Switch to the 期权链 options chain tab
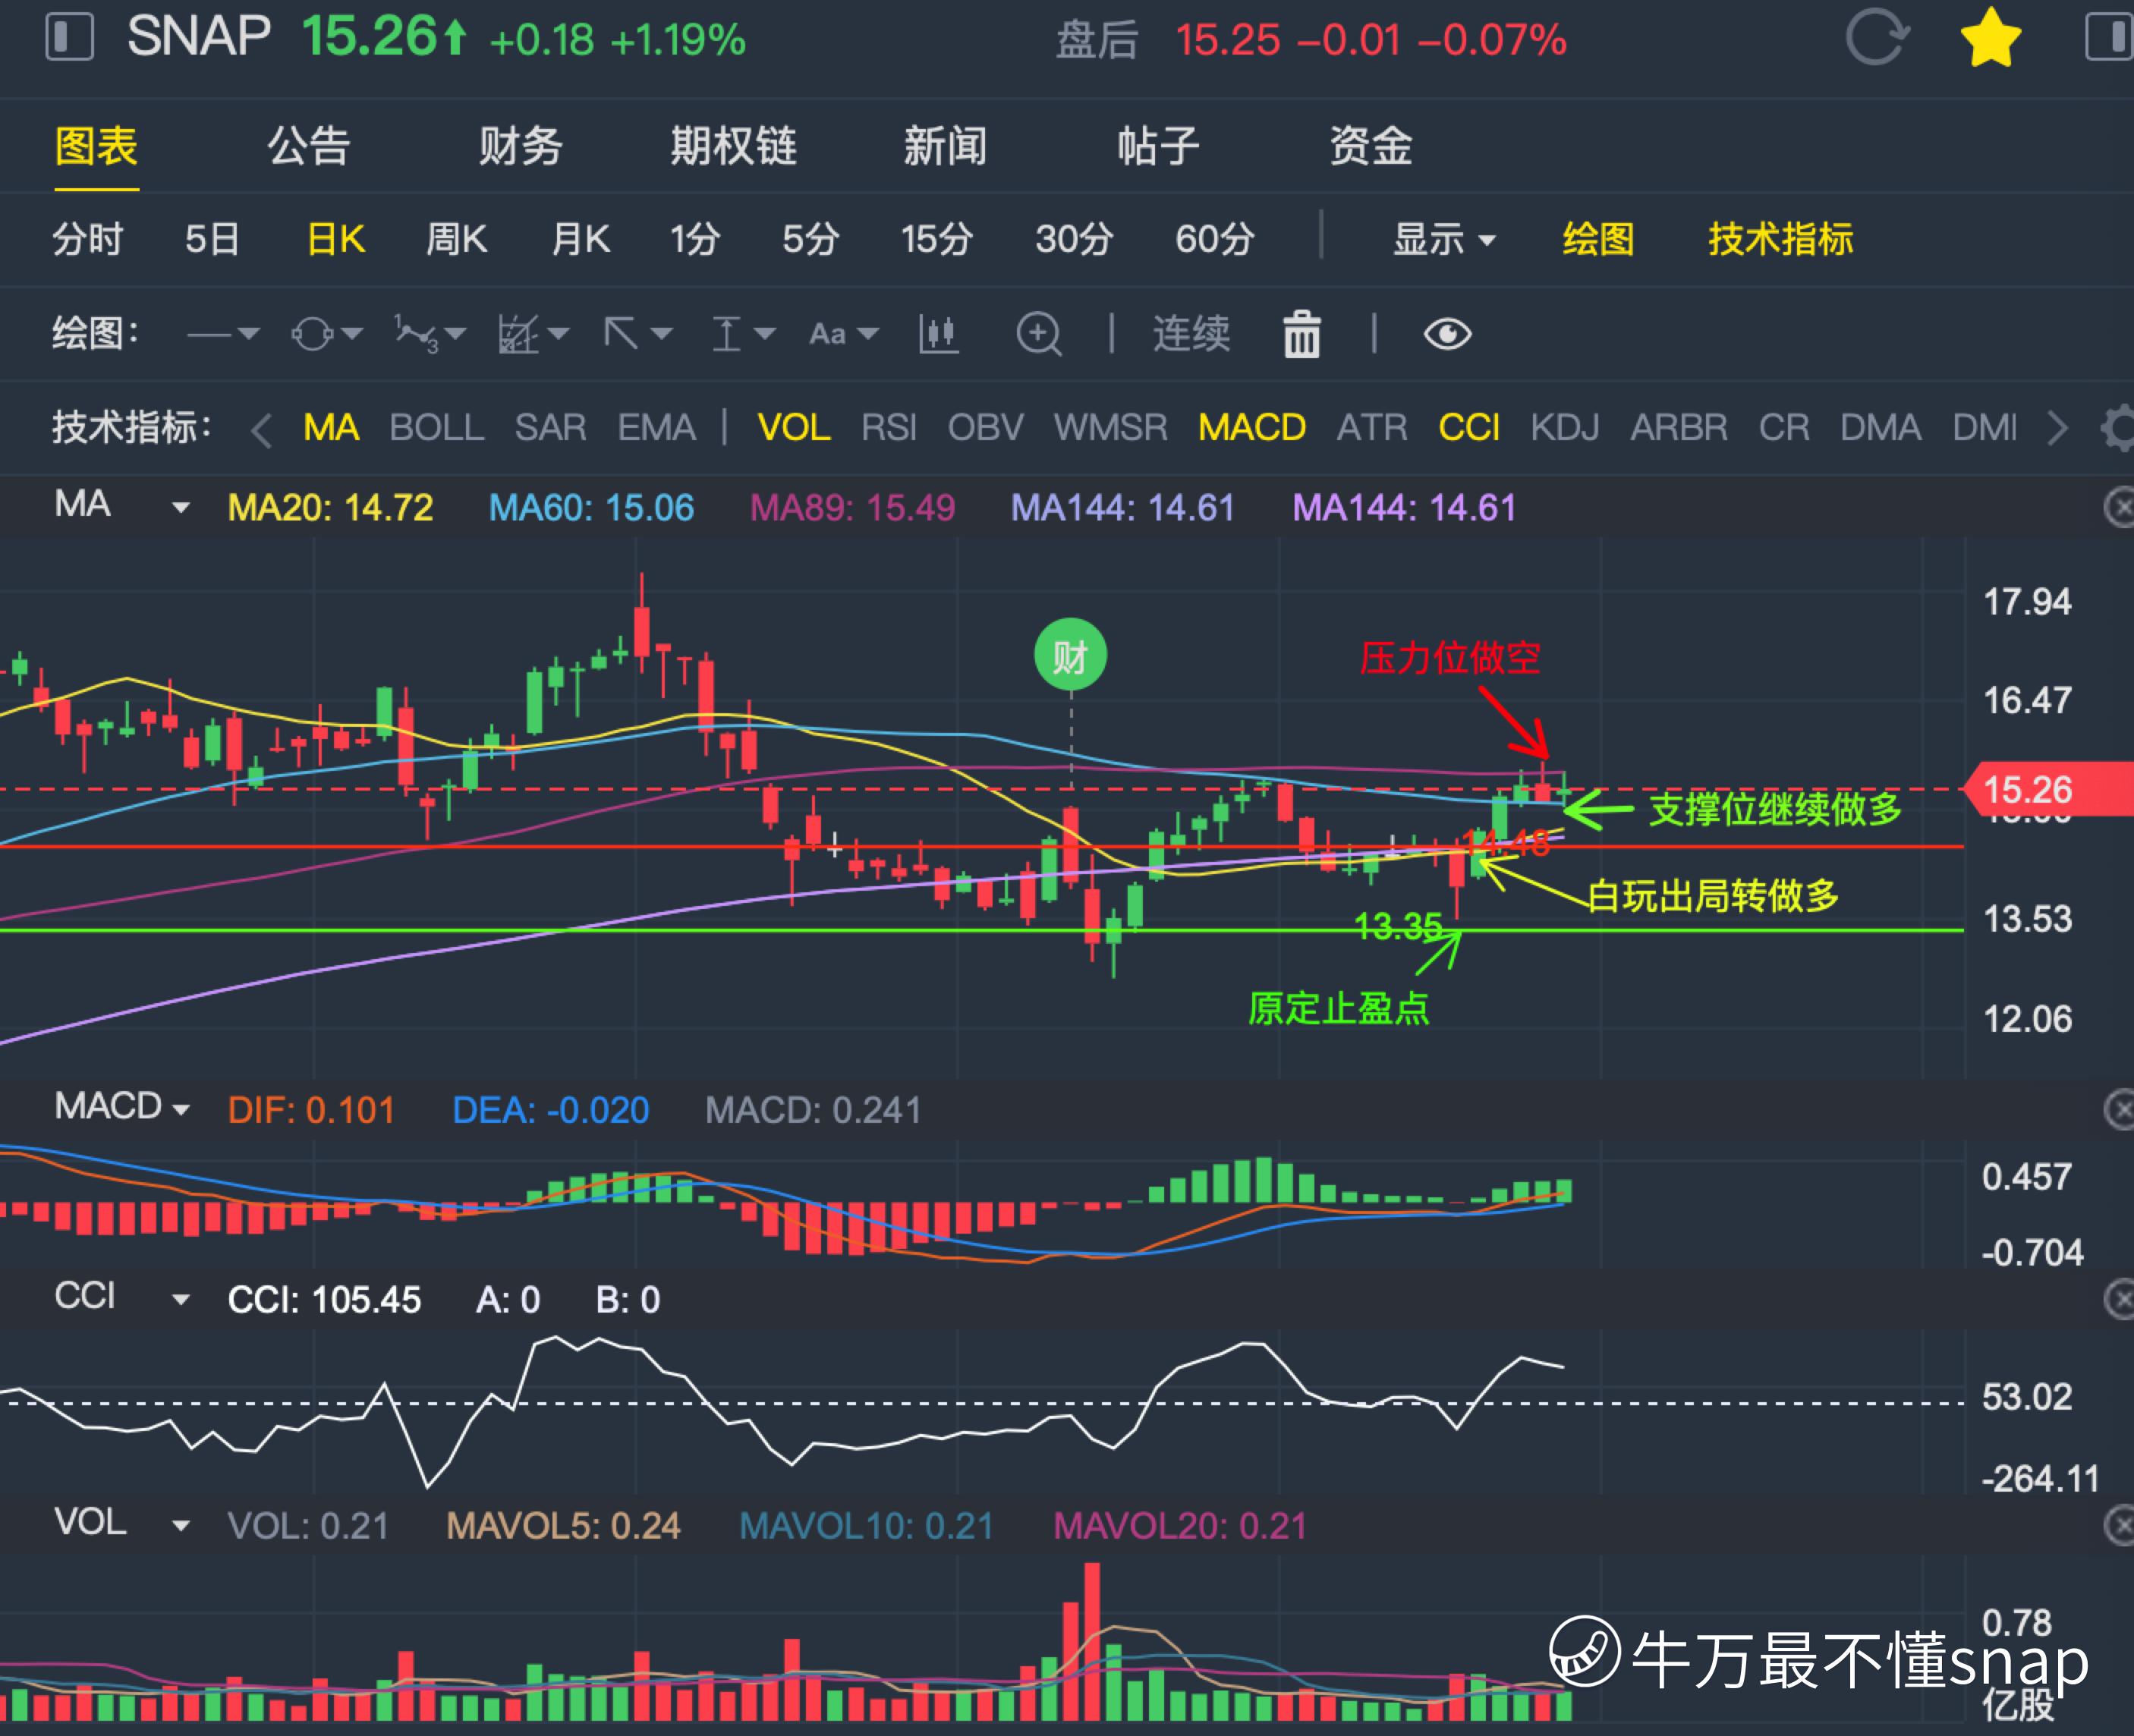This screenshot has width=2134, height=1736. click(x=733, y=146)
